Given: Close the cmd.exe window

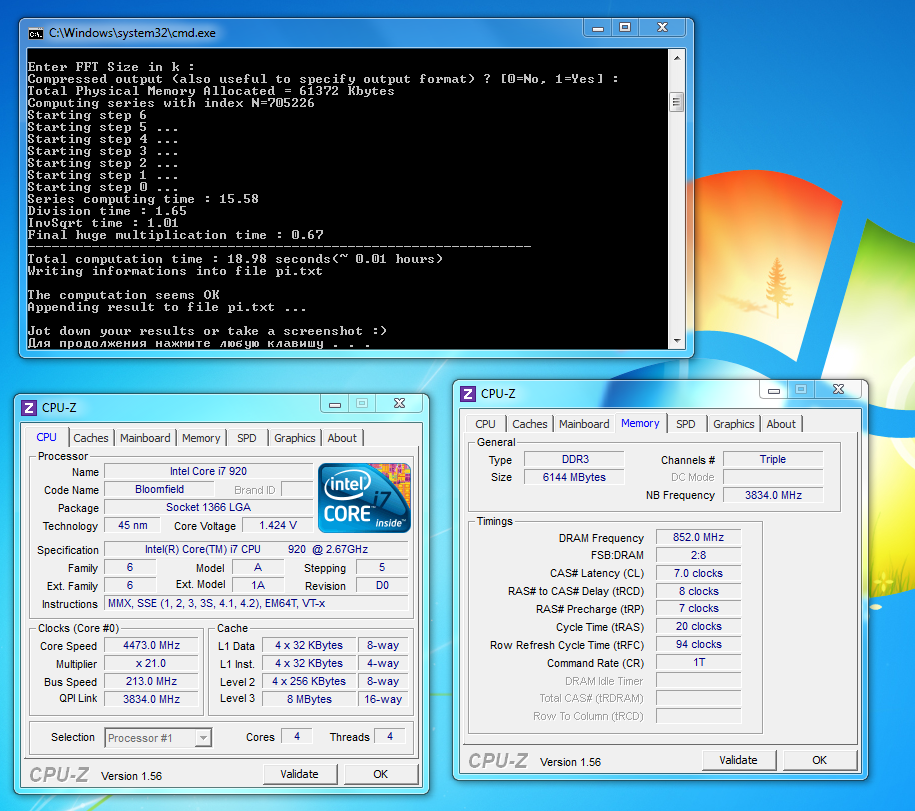Looking at the screenshot, I should (662, 27).
